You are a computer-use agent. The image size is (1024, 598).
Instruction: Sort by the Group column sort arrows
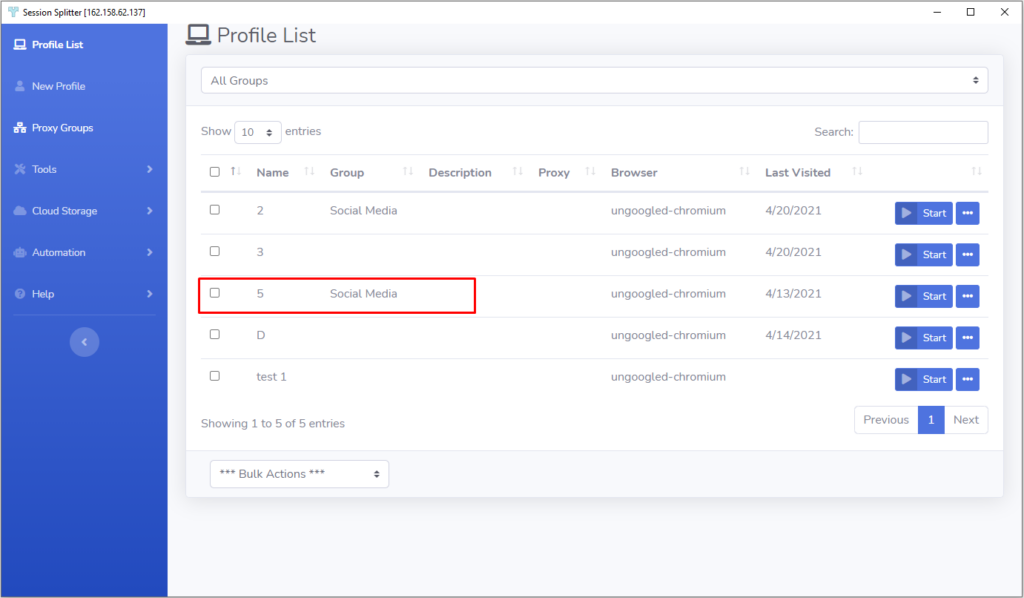coord(408,171)
